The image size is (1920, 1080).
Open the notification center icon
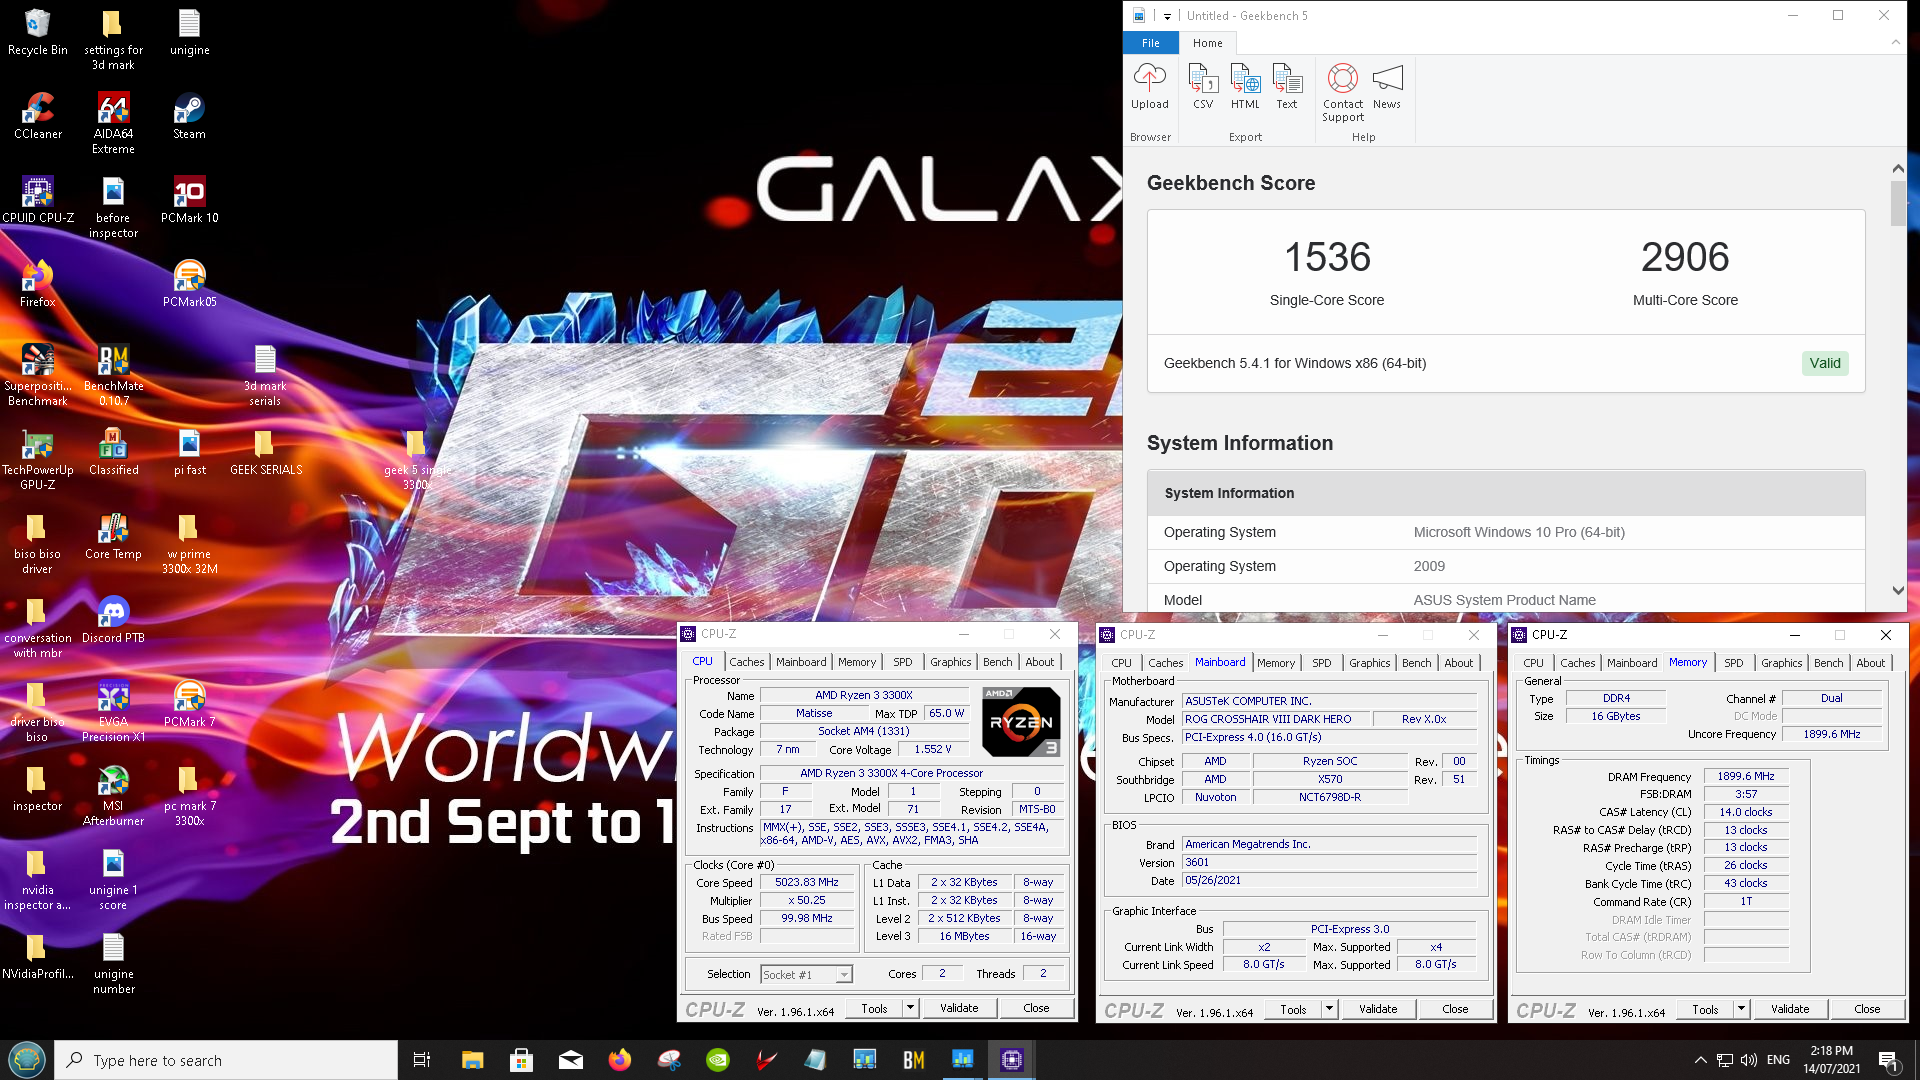pyautogui.click(x=1888, y=1060)
